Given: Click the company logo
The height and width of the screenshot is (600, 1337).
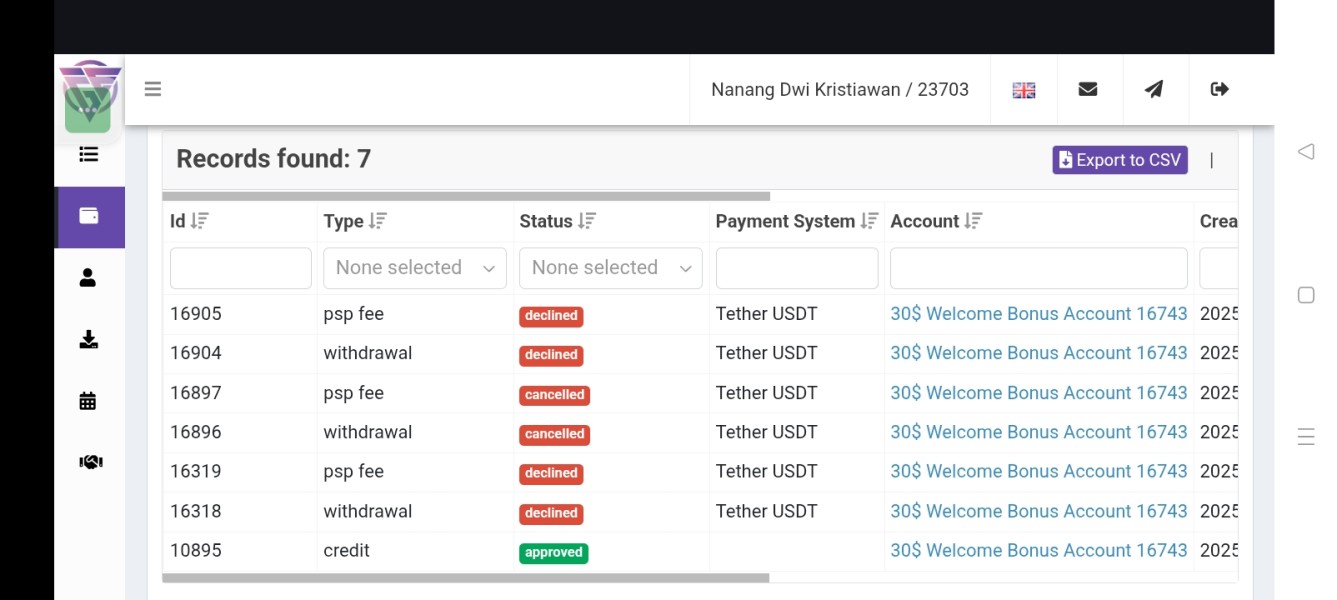Looking at the screenshot, I should click(x=89, y=97).
